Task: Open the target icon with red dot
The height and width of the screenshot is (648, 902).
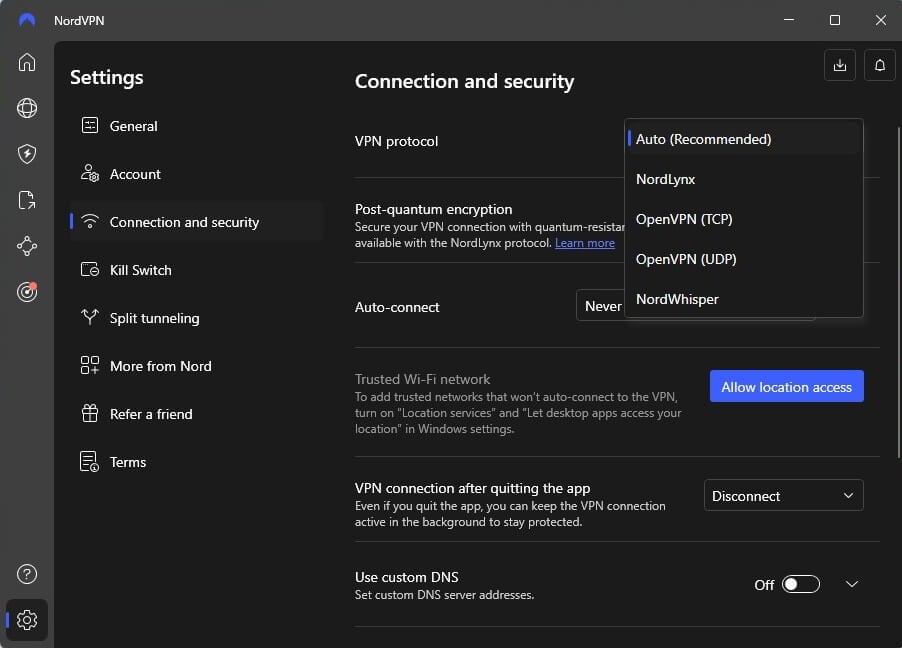Action: tap(27, 292)
